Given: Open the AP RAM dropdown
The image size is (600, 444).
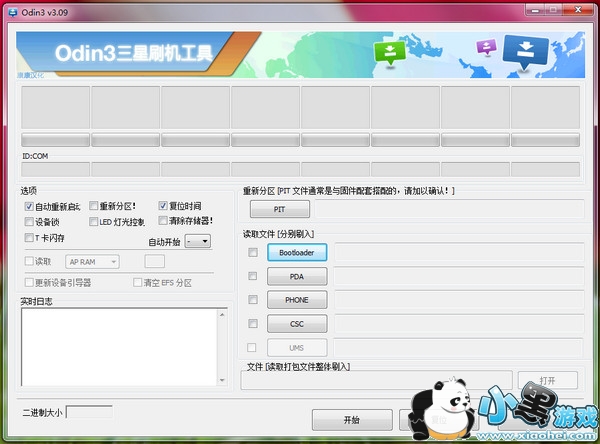Looking at the screenshot, I should coord(92,262).
